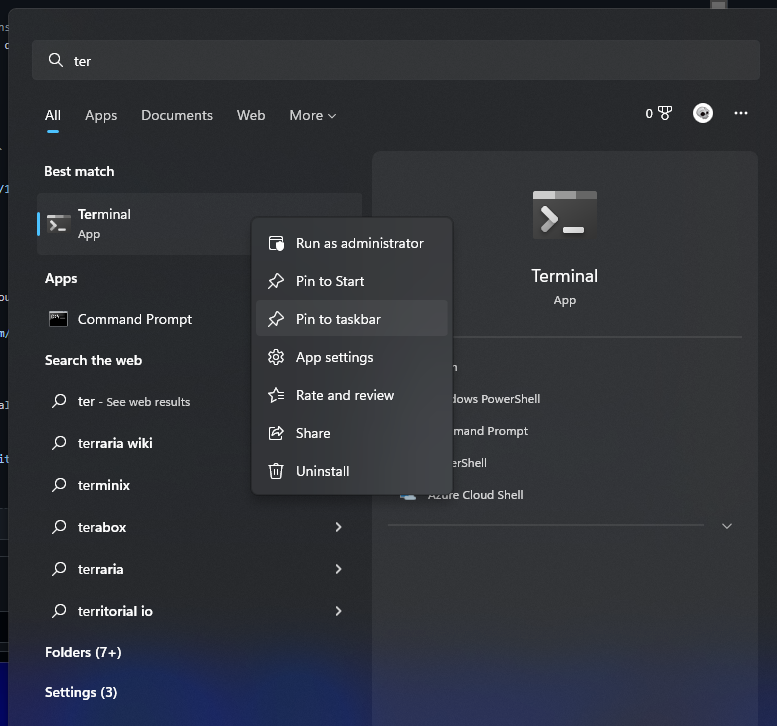
Task: Choose Rate and review
Action: (x=352, y=395)
